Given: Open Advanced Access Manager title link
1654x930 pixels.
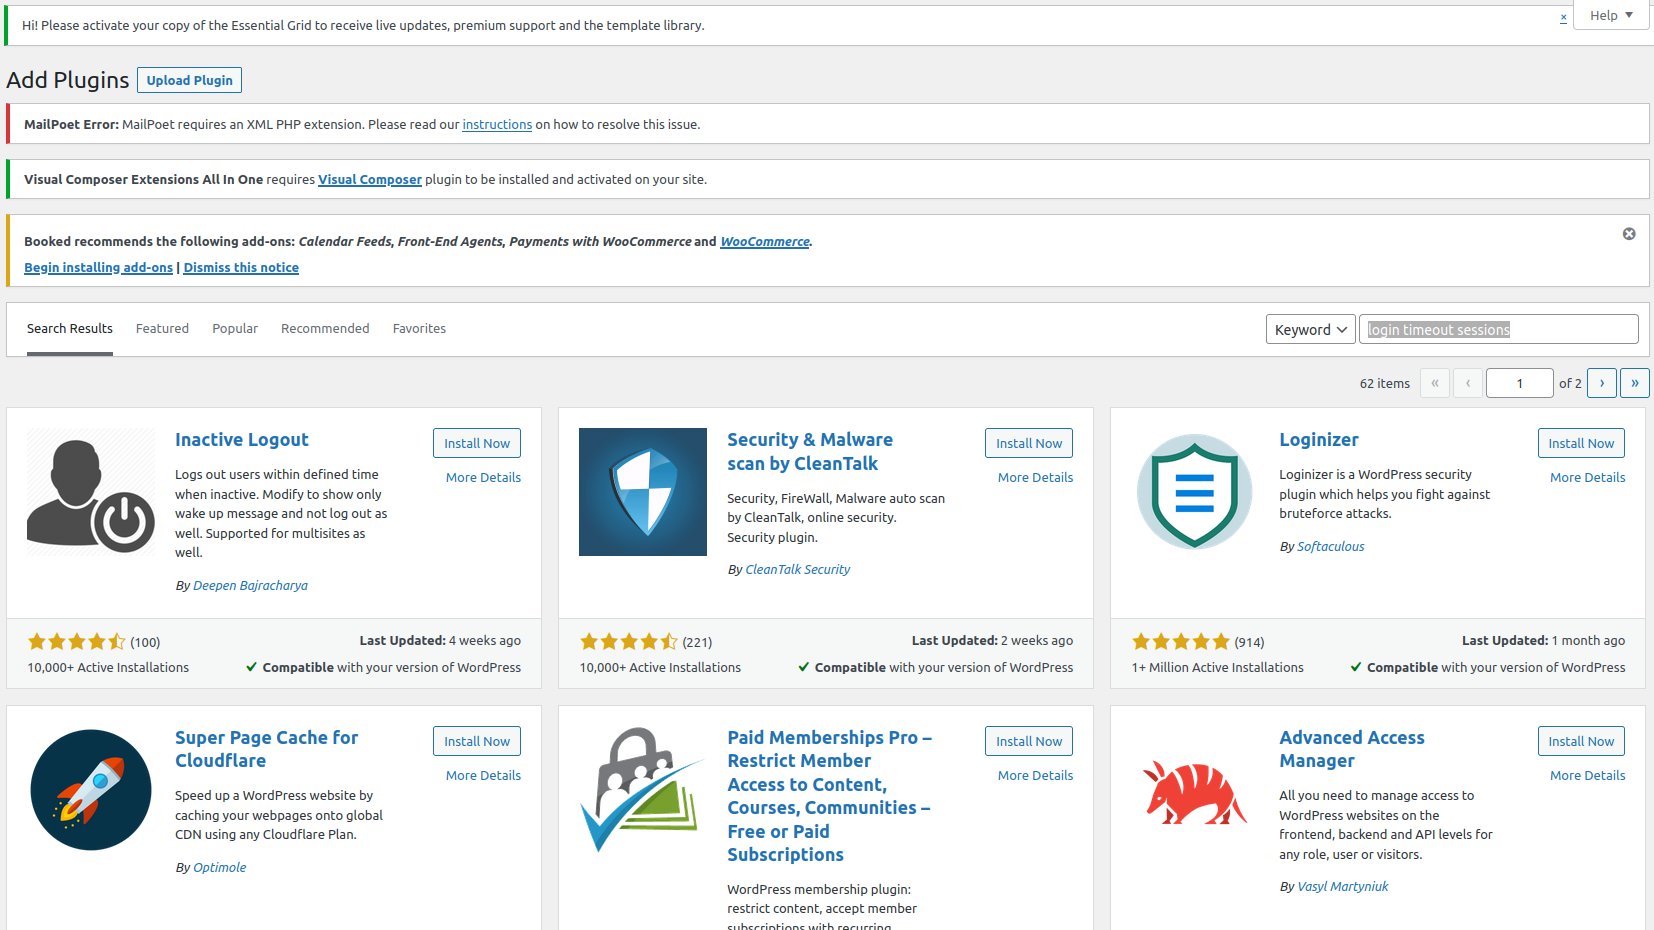Looking at the screenshot, I should pyautogui.click(x=1352, y=749).
